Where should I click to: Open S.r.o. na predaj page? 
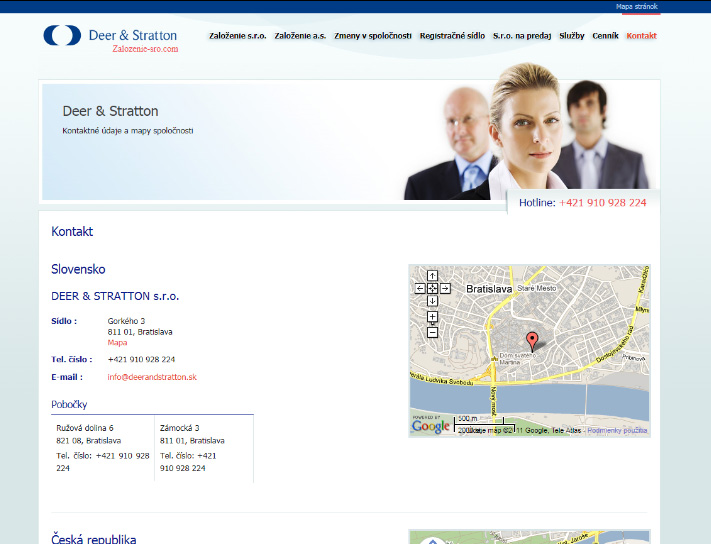(x=522, y=36)
